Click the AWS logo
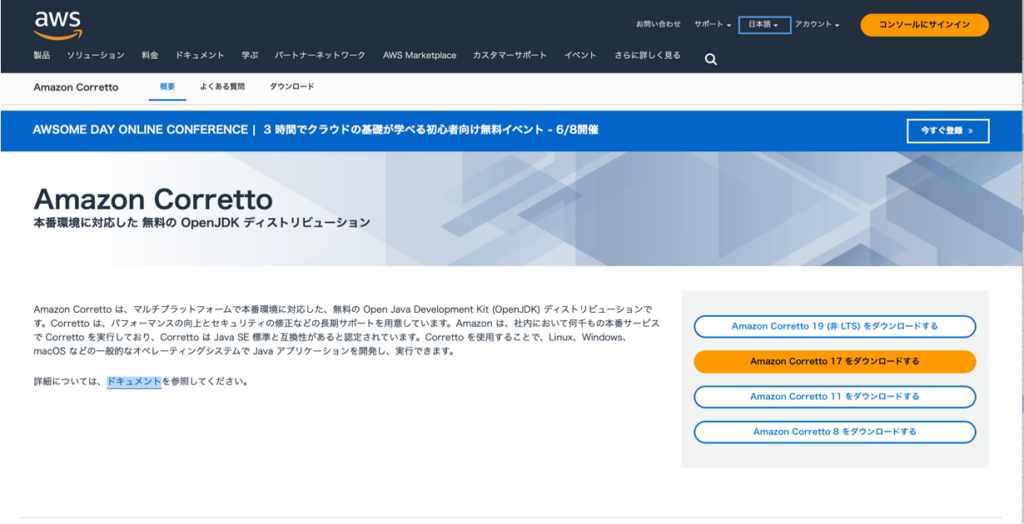The width and height of the screenshot is (1024, 524). [57, 23]
